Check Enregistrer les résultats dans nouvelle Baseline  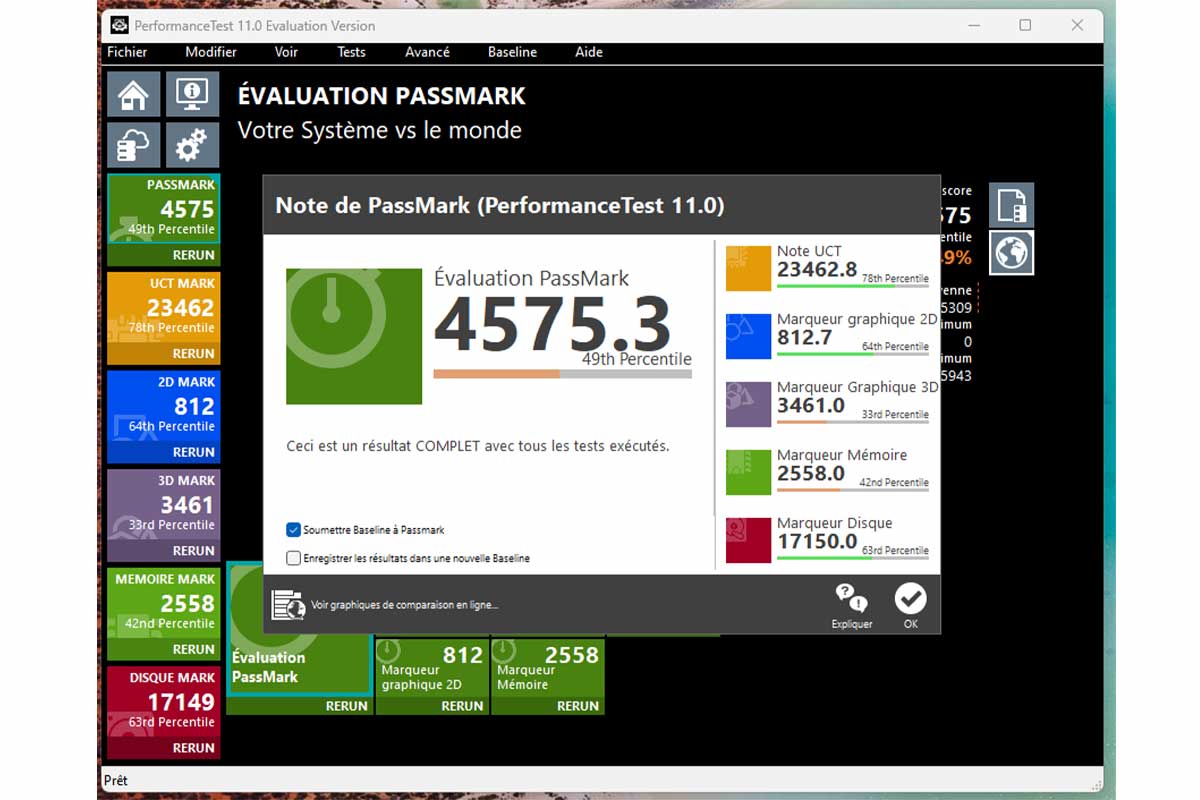[x=293, y=558]
